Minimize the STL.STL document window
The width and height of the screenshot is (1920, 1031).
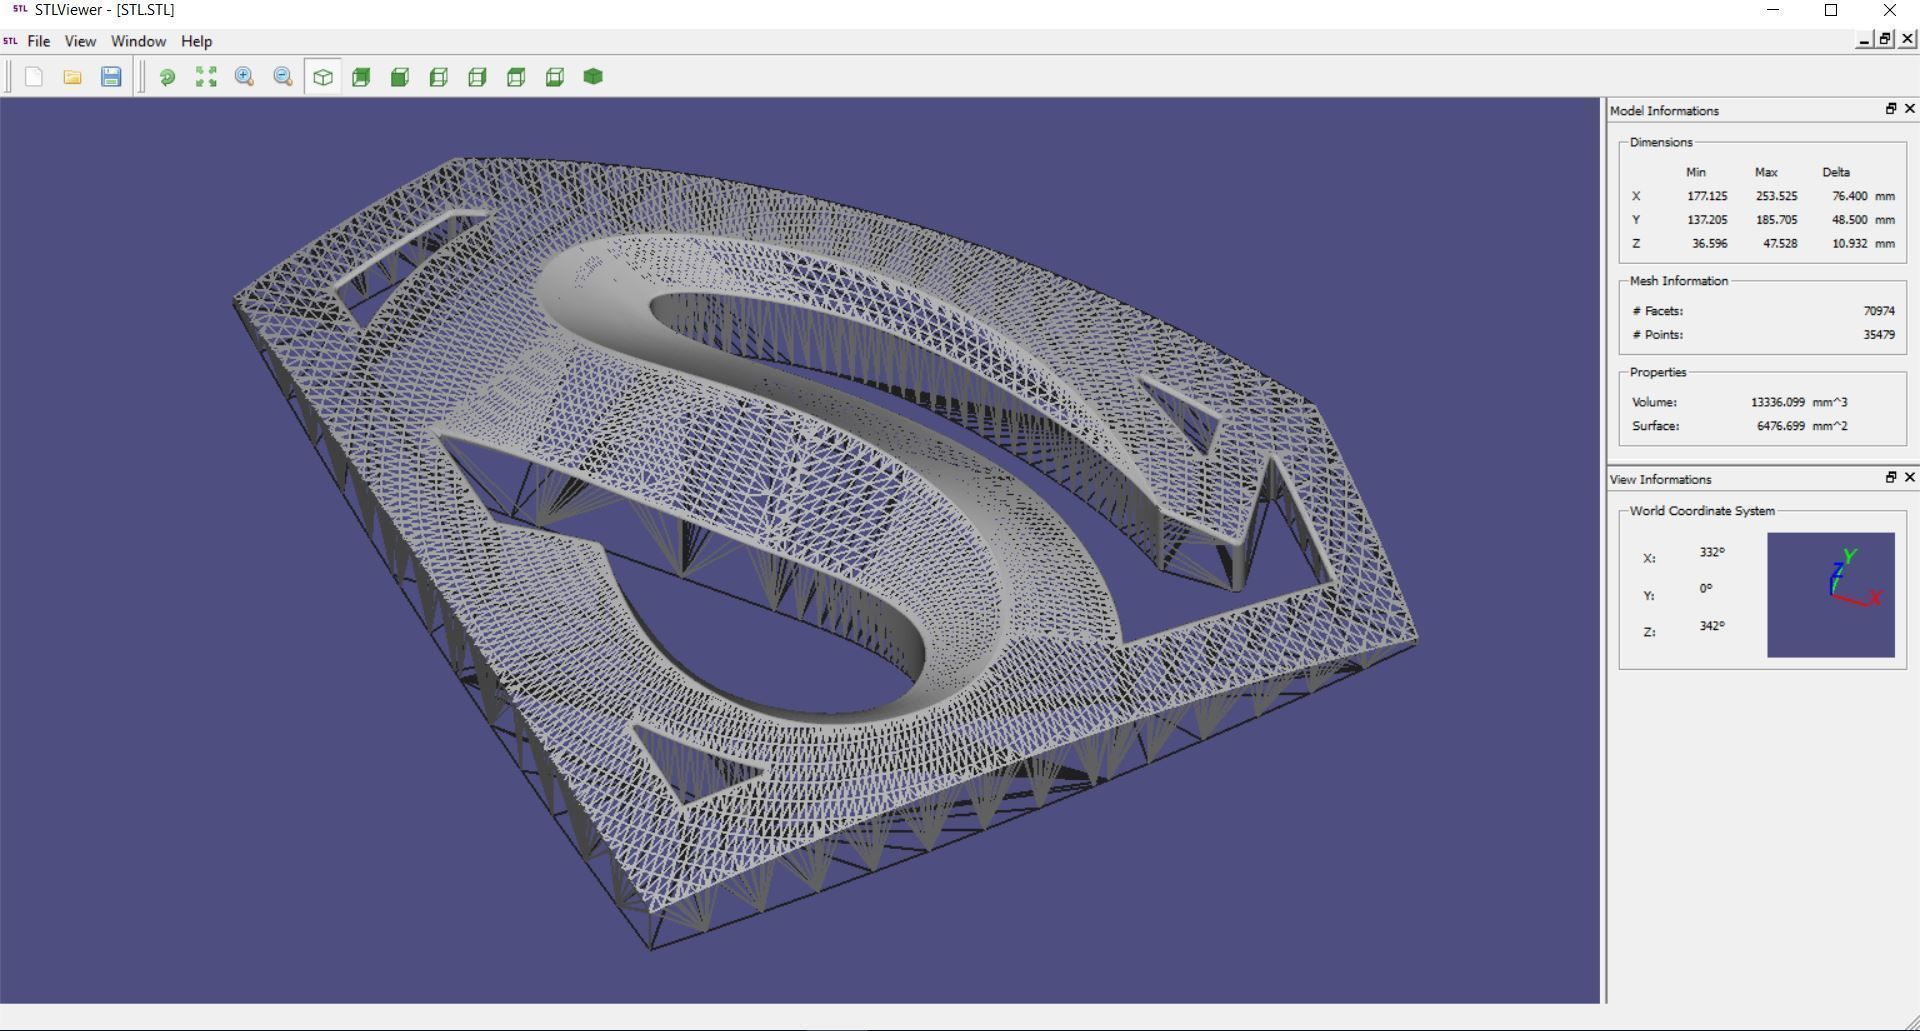(1864, 39)
